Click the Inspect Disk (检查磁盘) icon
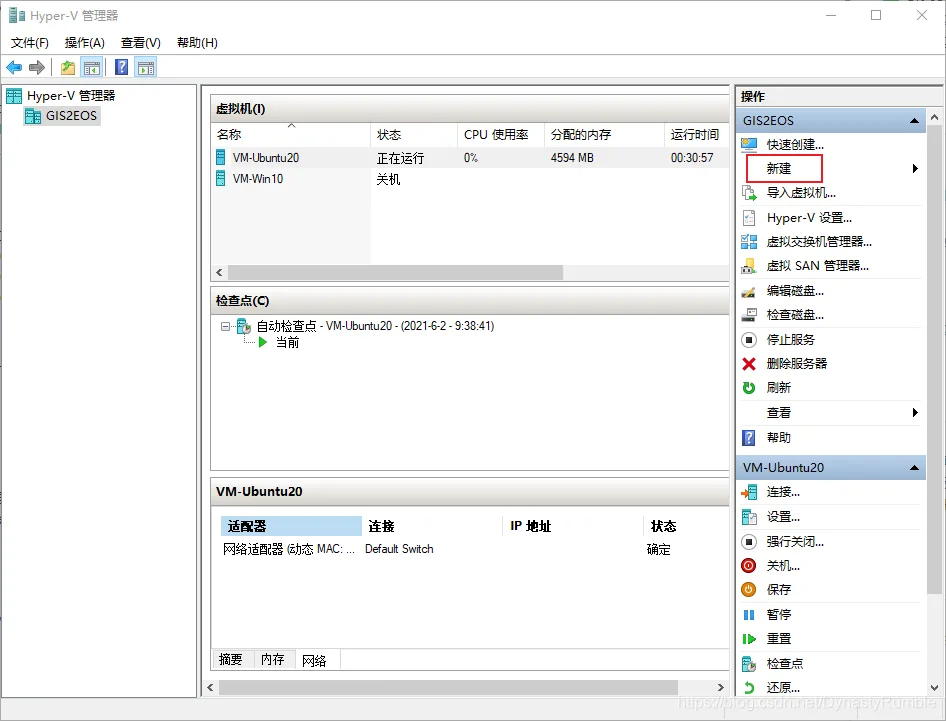Viewport: 946px width, 721px height. point(749,315)
